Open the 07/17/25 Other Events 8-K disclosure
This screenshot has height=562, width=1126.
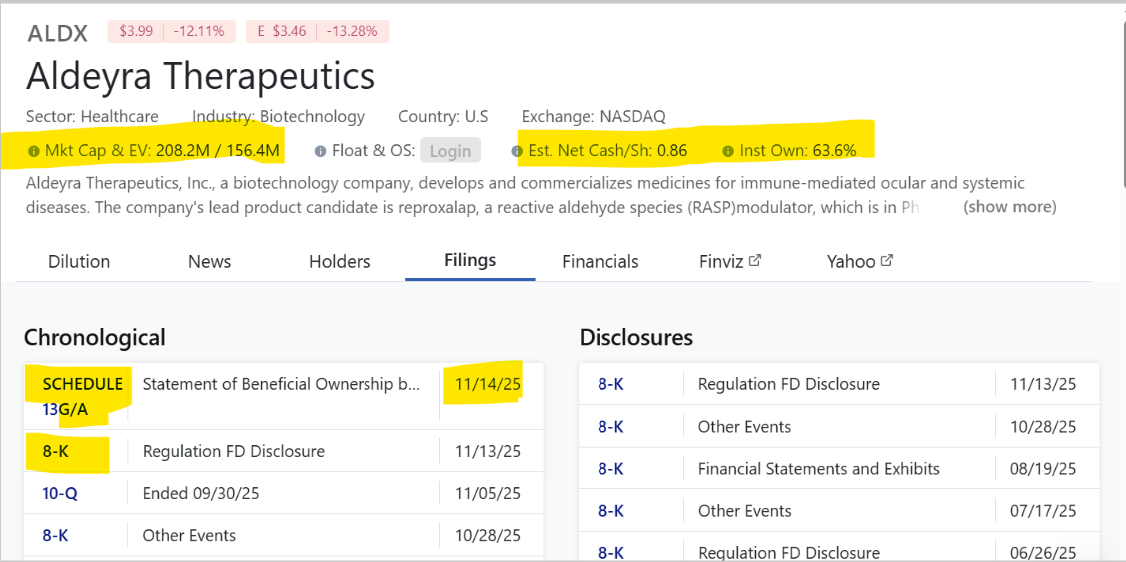pos(611,510)
